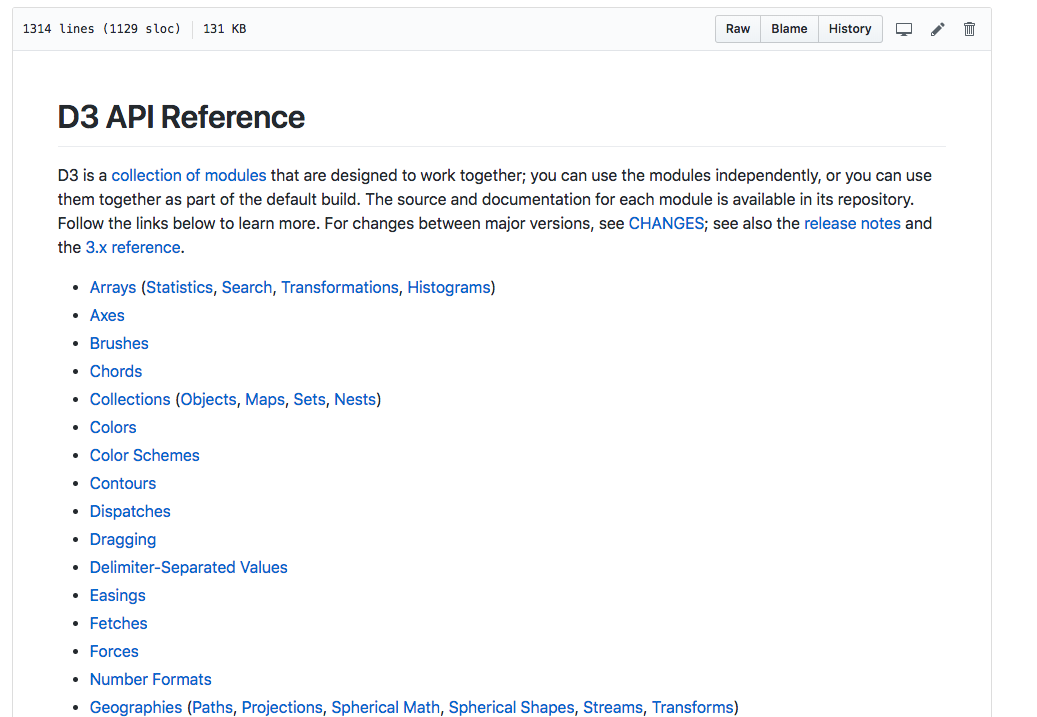Open the release notes link
1037x717 pixels.
click(852, 224)
